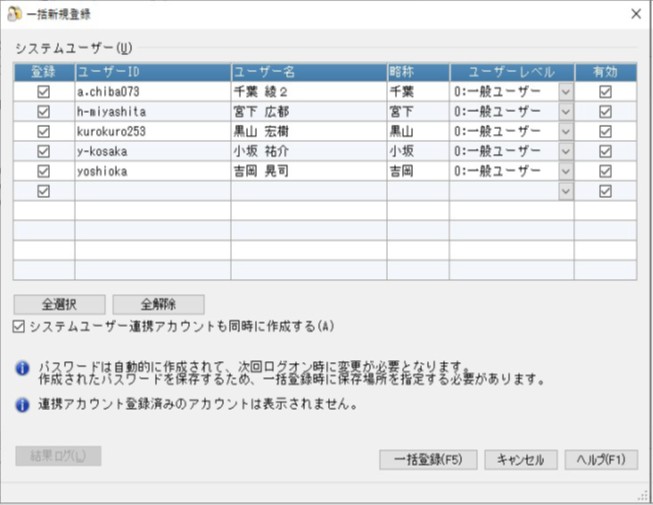
Task: Uncheck the 登録 checkbox for a.chiba073
Action: coord(43,91)
